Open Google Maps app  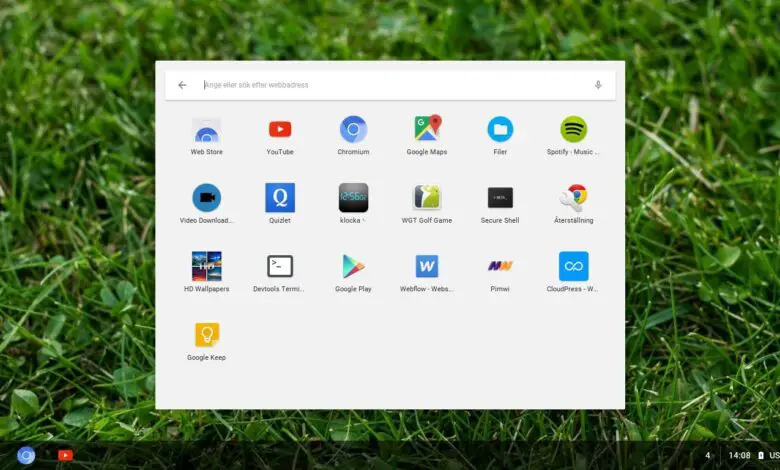427,128
